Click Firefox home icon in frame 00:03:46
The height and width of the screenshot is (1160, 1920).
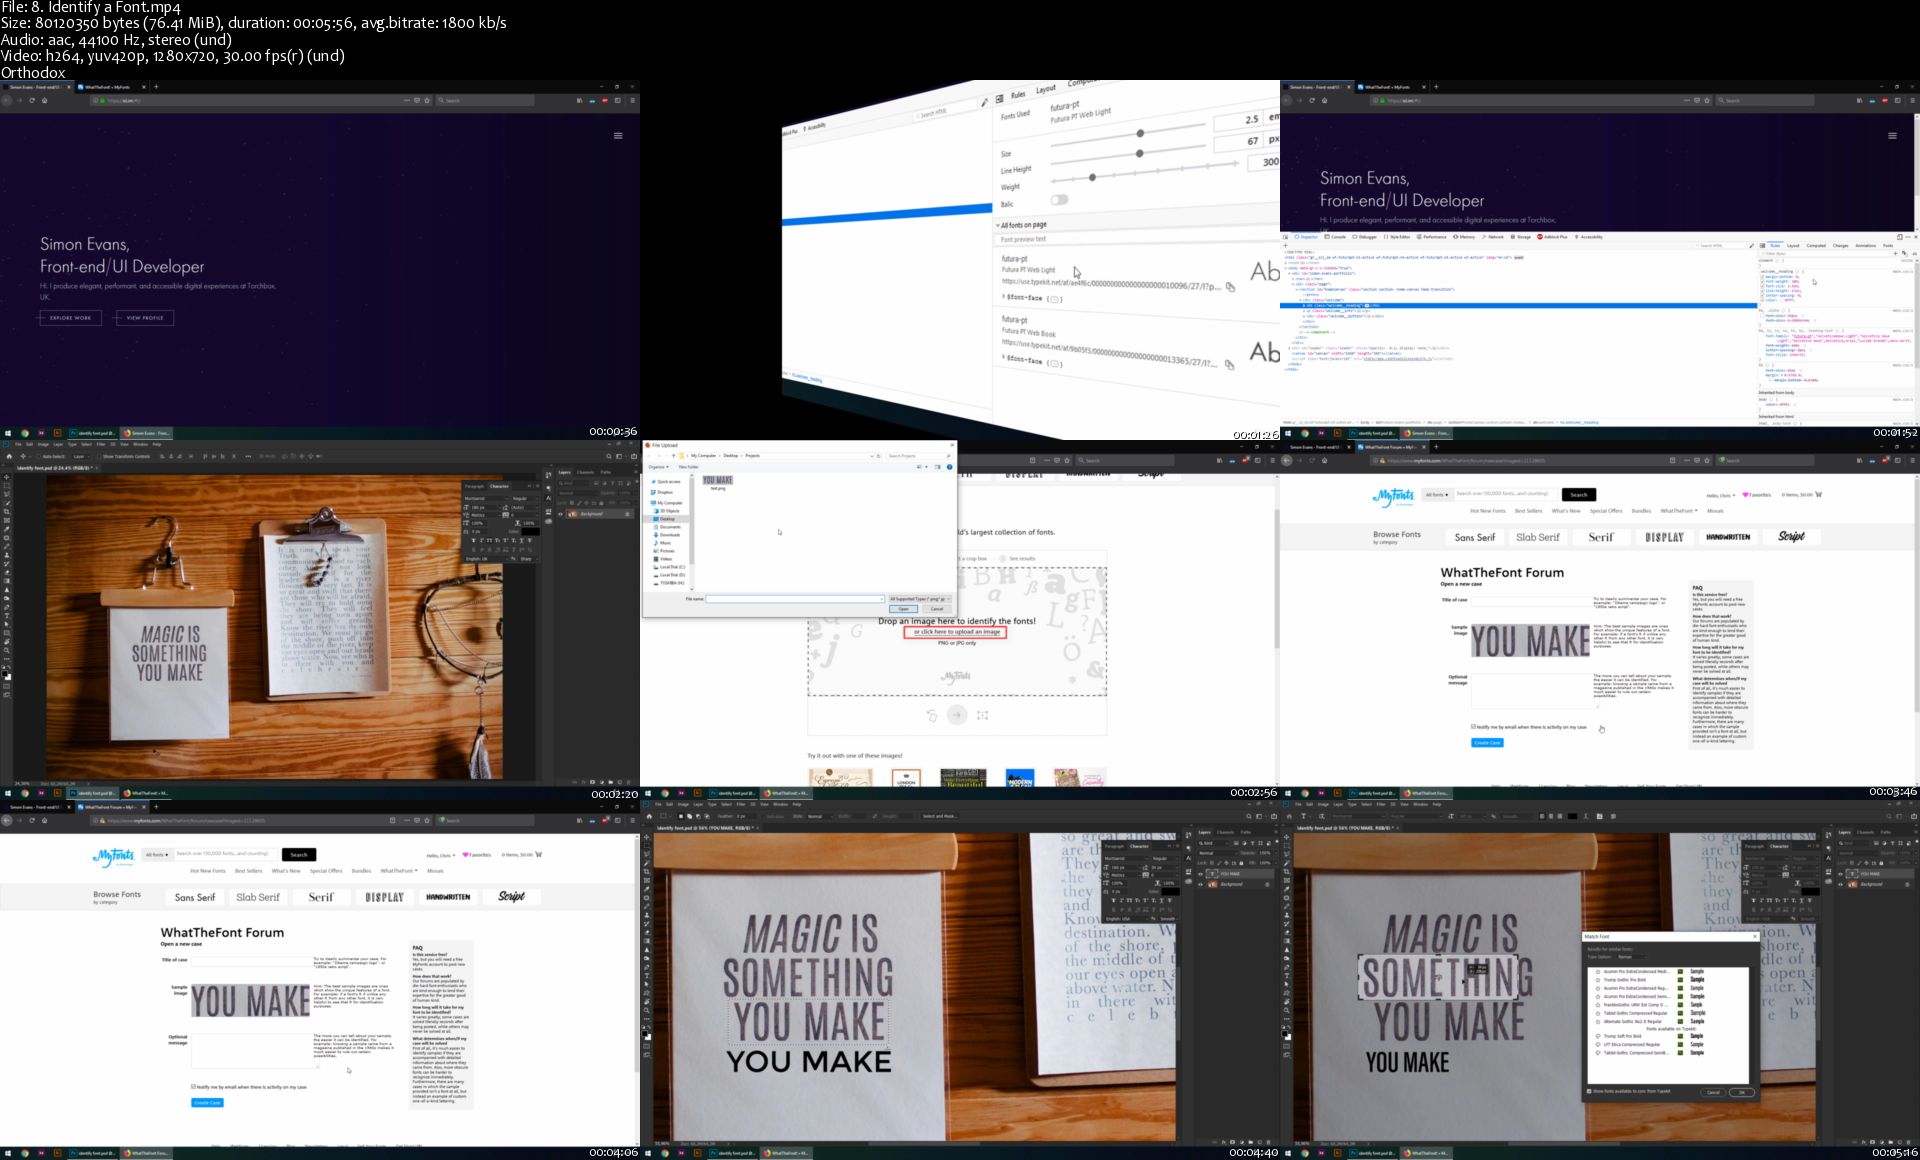click(1324, 460)
